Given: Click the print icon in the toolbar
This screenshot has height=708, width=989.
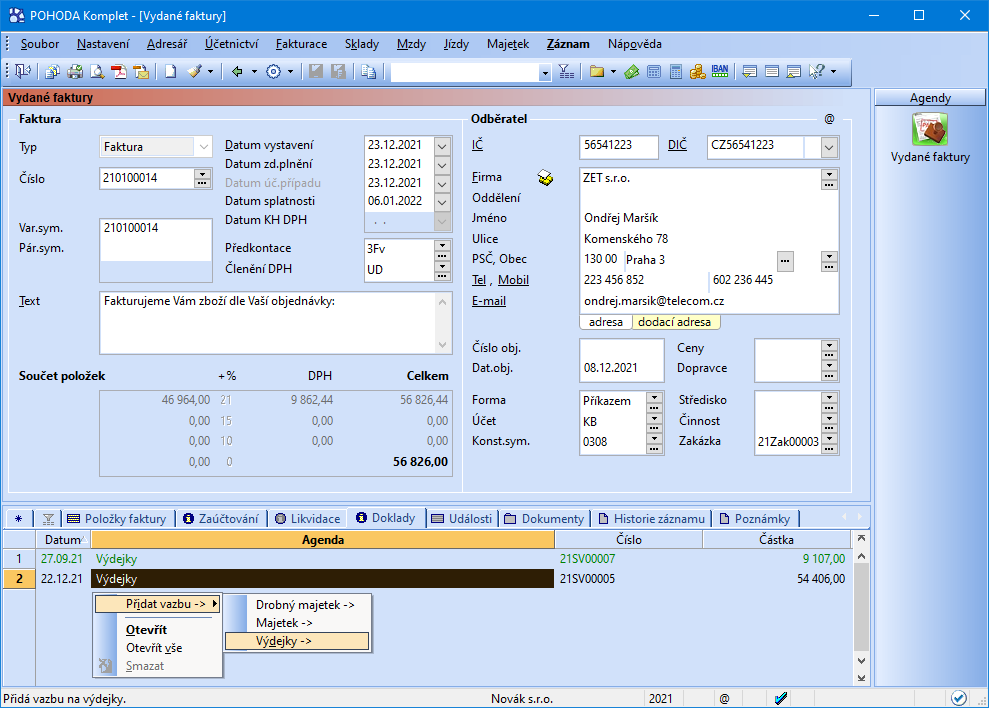Looking at the screenshot, I should [75, 72].
